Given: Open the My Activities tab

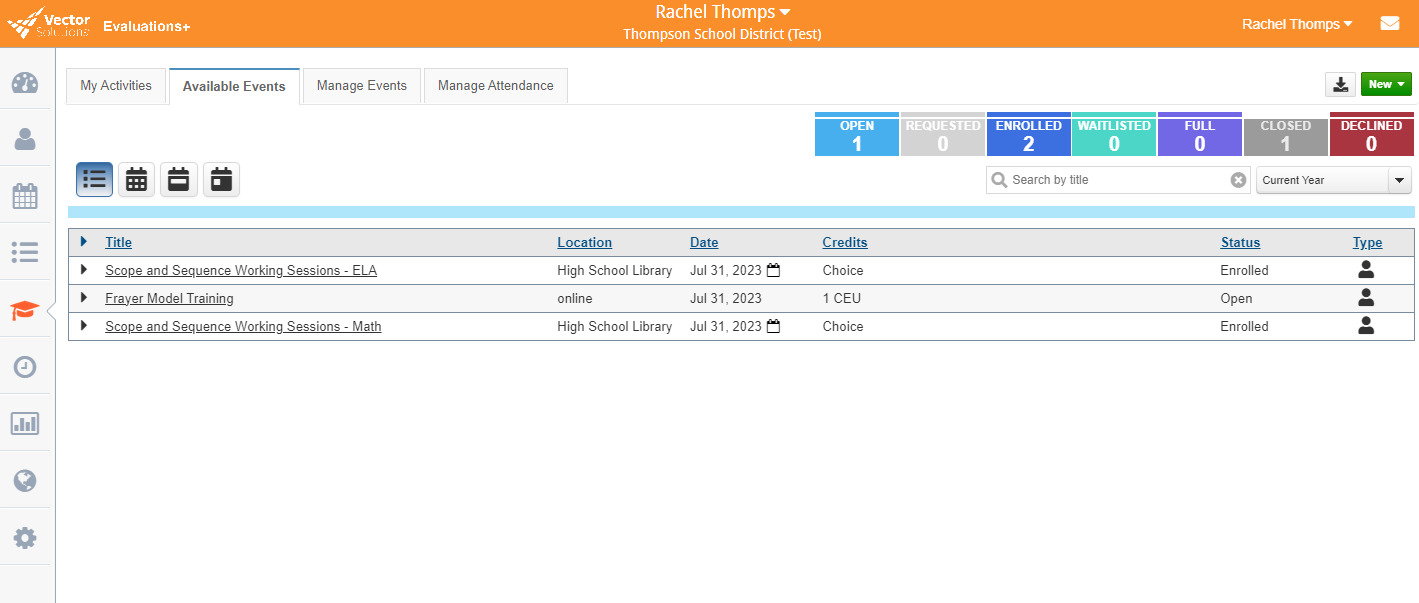Looking at the screenshot, I should coord(116,86).
